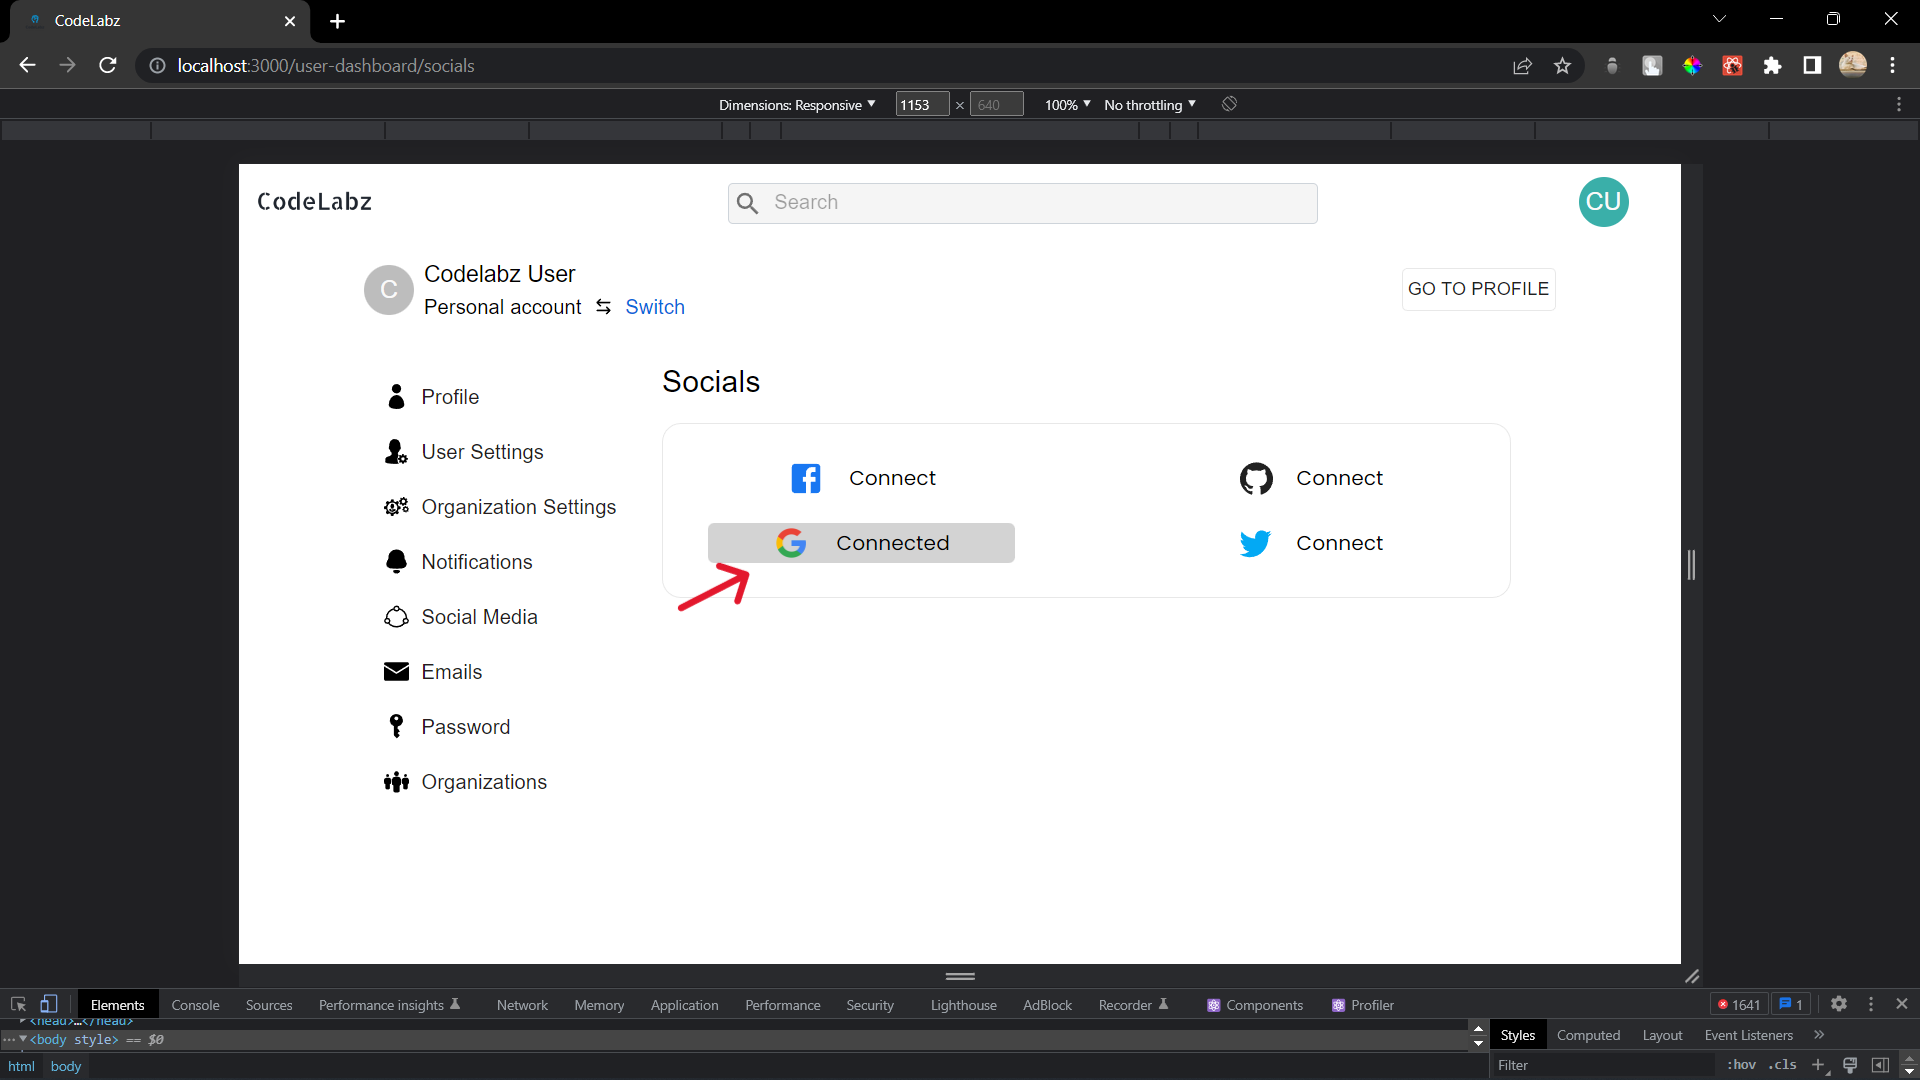The height and width of the screenshot is (1080, 1920).
Task: Toggle element inspection in DevTools
Action: pyautogui.click(x=17, y=1004)
